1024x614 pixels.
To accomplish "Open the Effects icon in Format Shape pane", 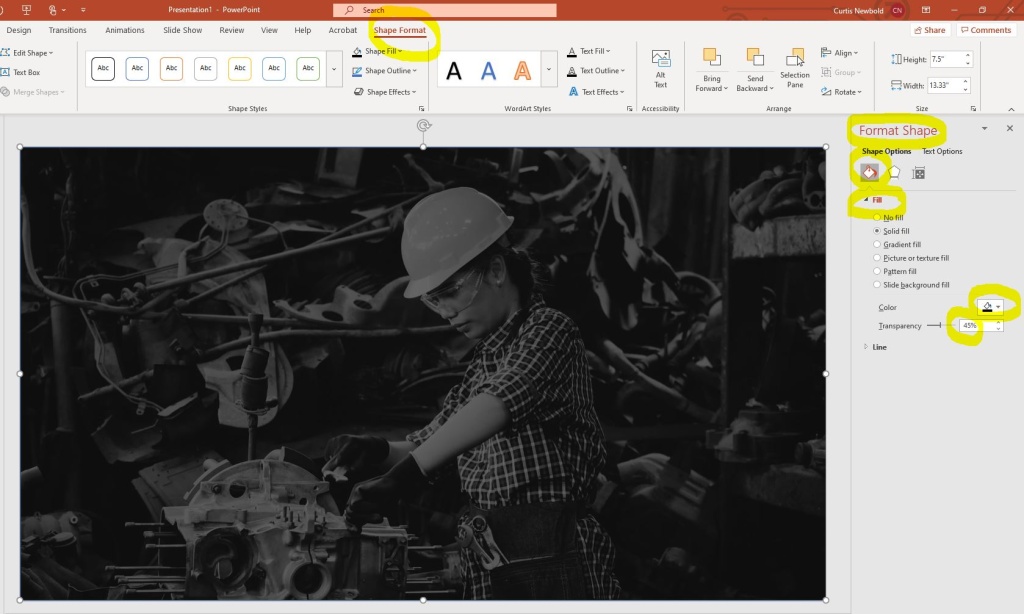I will (894, 171).
